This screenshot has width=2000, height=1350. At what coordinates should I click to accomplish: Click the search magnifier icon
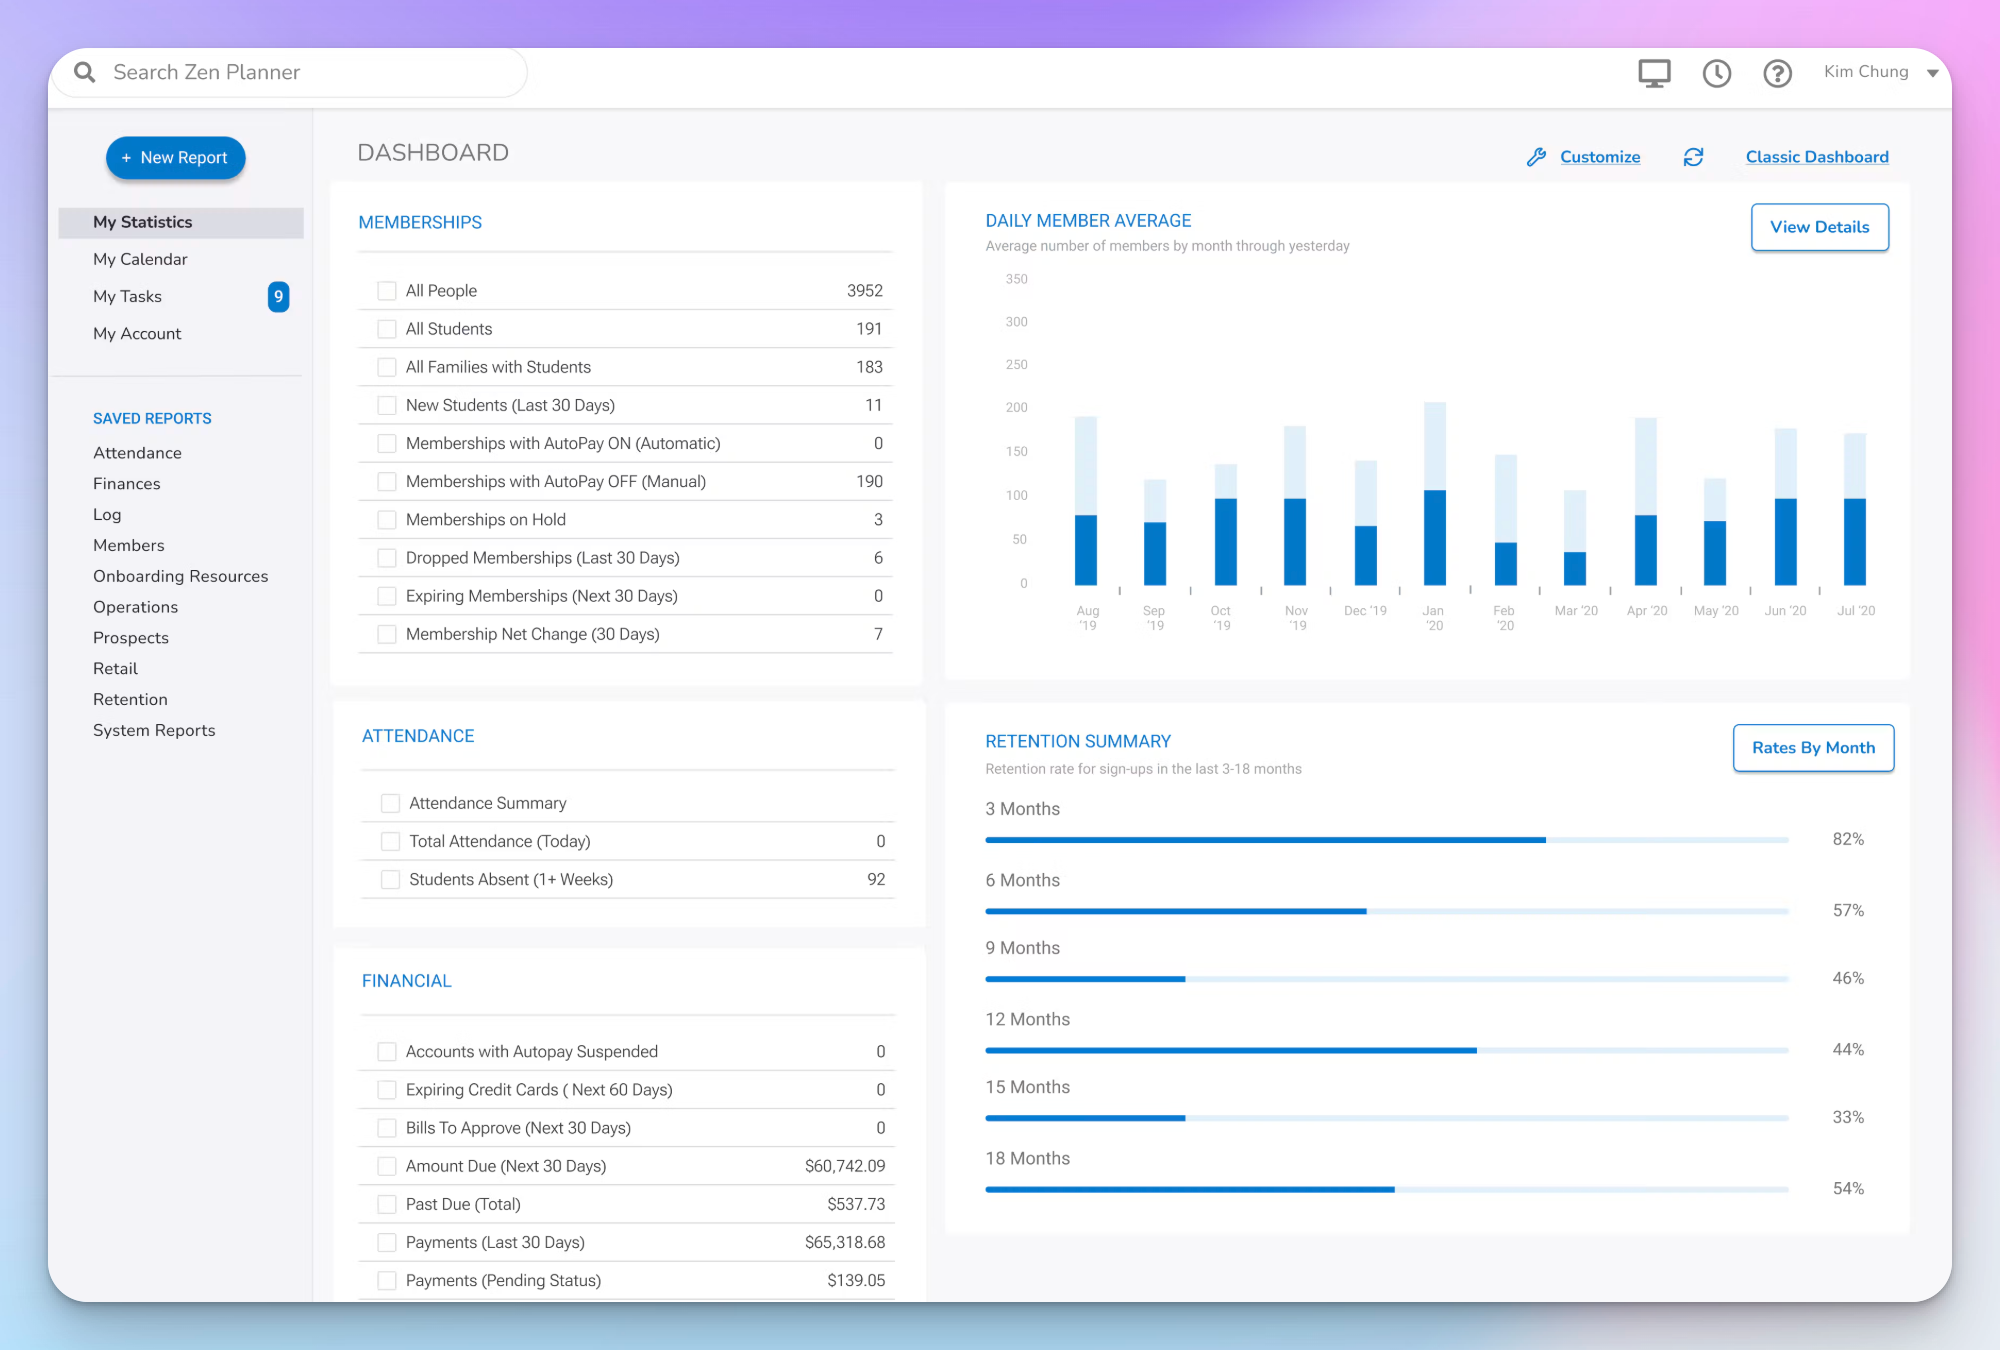pyautogui.click(x=85, y=72)
